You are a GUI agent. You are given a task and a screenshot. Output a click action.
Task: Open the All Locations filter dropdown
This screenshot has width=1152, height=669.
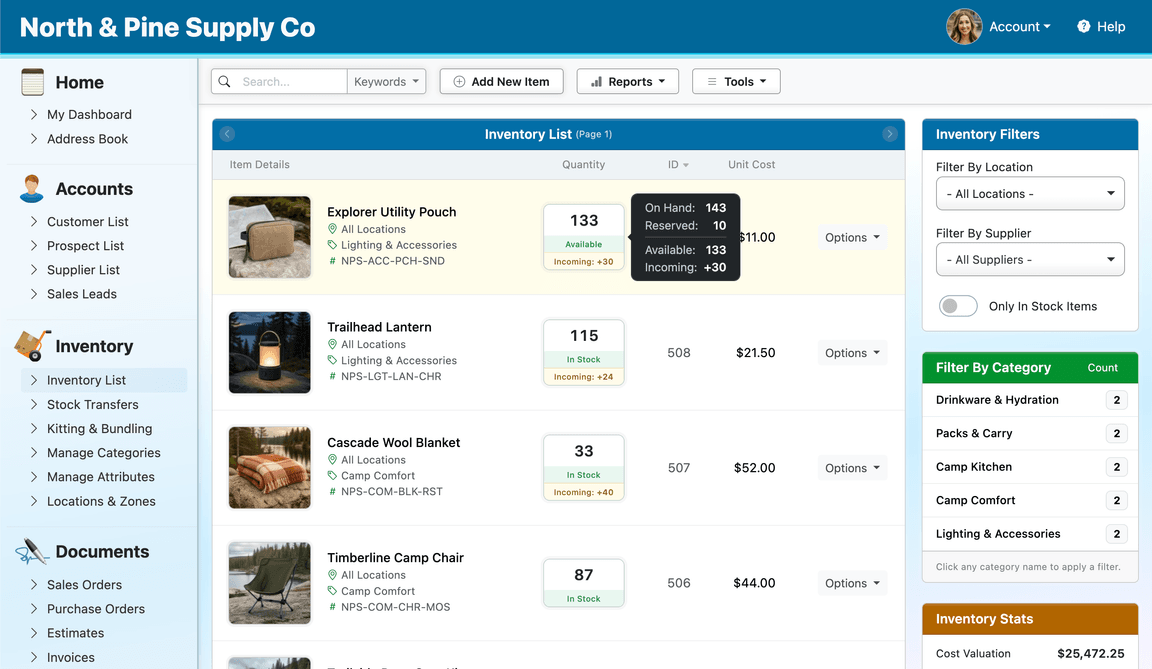pos(1030,194)
